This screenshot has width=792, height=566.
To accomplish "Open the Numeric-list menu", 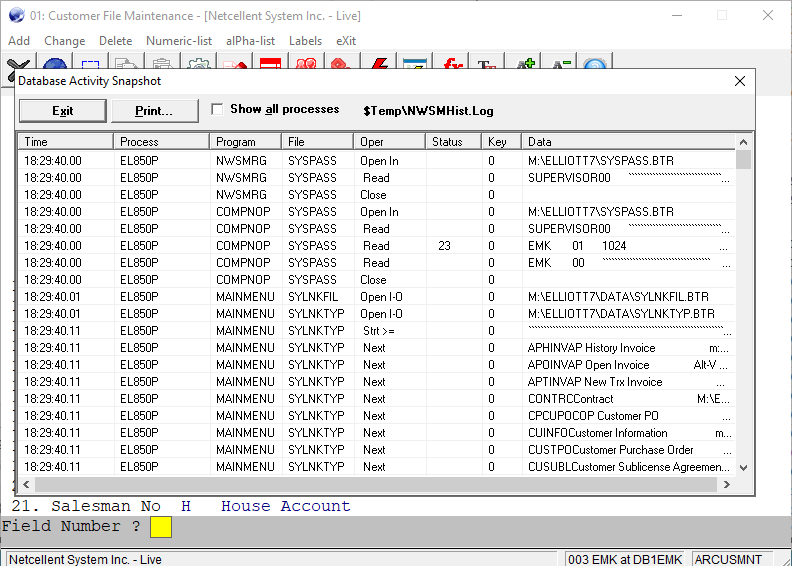I will coord(179,41).
